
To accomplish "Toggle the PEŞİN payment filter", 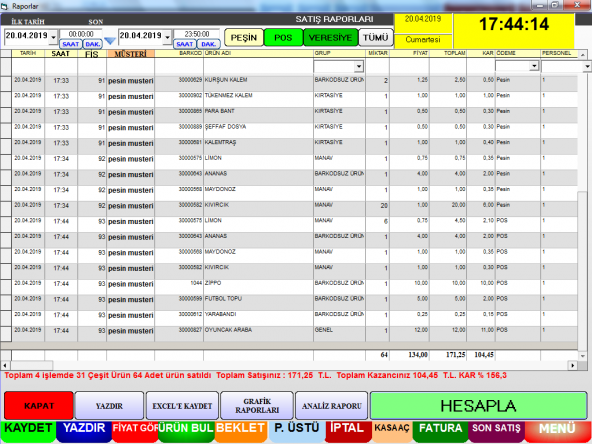I will 244,38.
